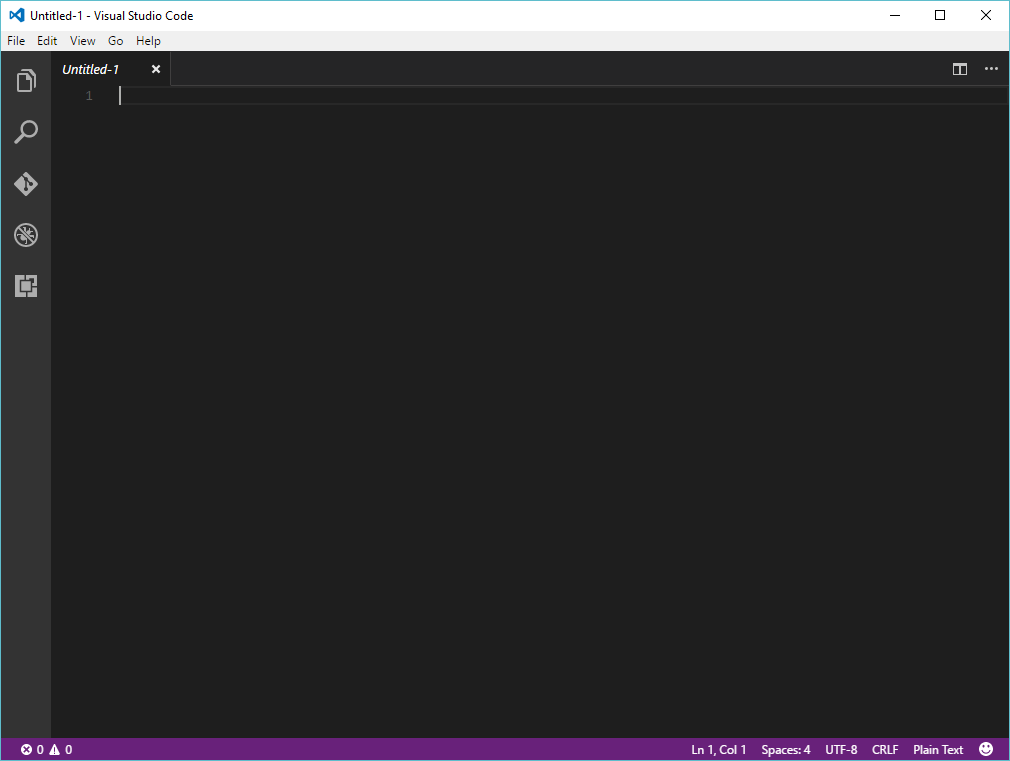Split the editor with the split icon

960,69
